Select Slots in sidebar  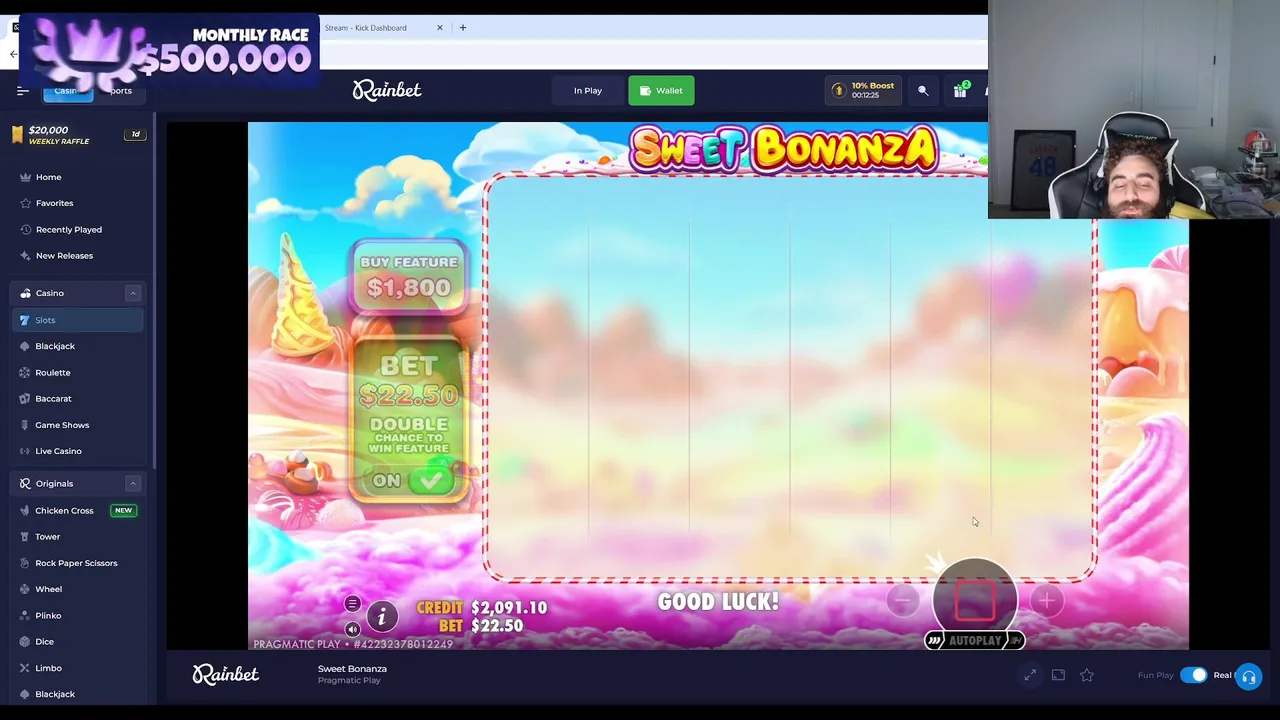[78, 320]
